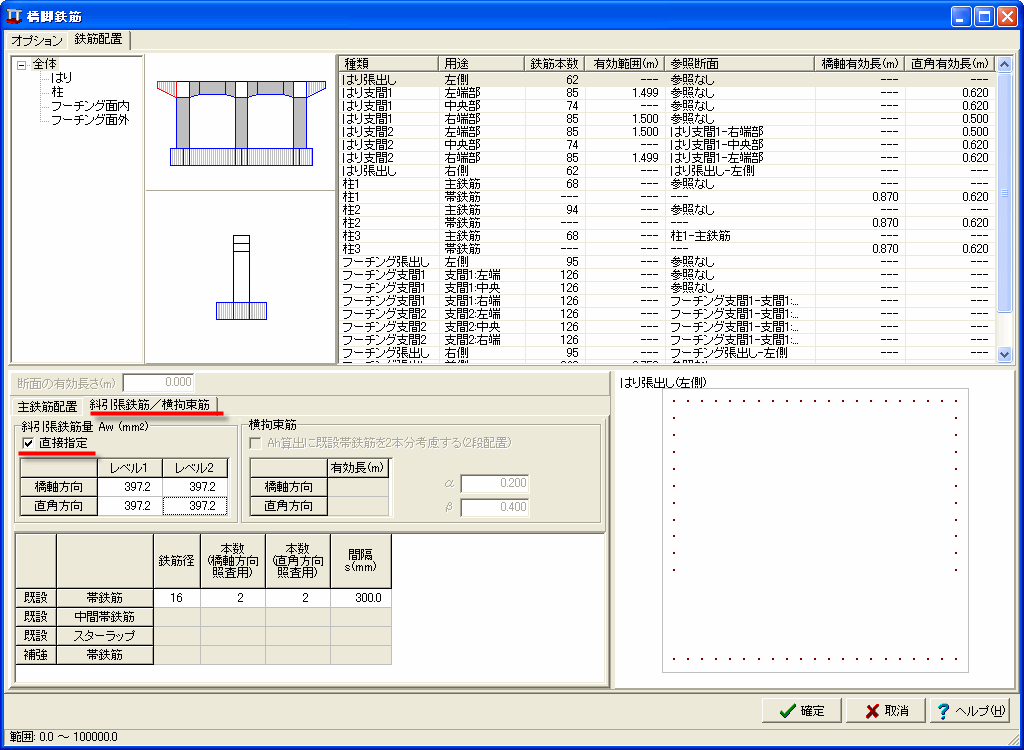Image resolution: width=1024 pixels, height=750 pixels.
Task: Select the 柱2 主鉄筋 row
Action: (x=460, y=210)
